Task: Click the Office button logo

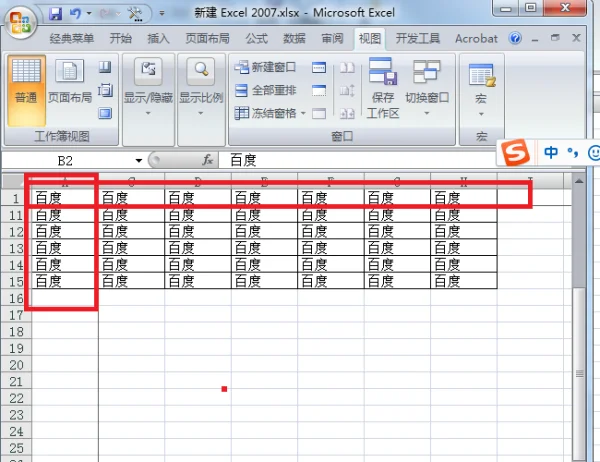Action: click(22, 21)
